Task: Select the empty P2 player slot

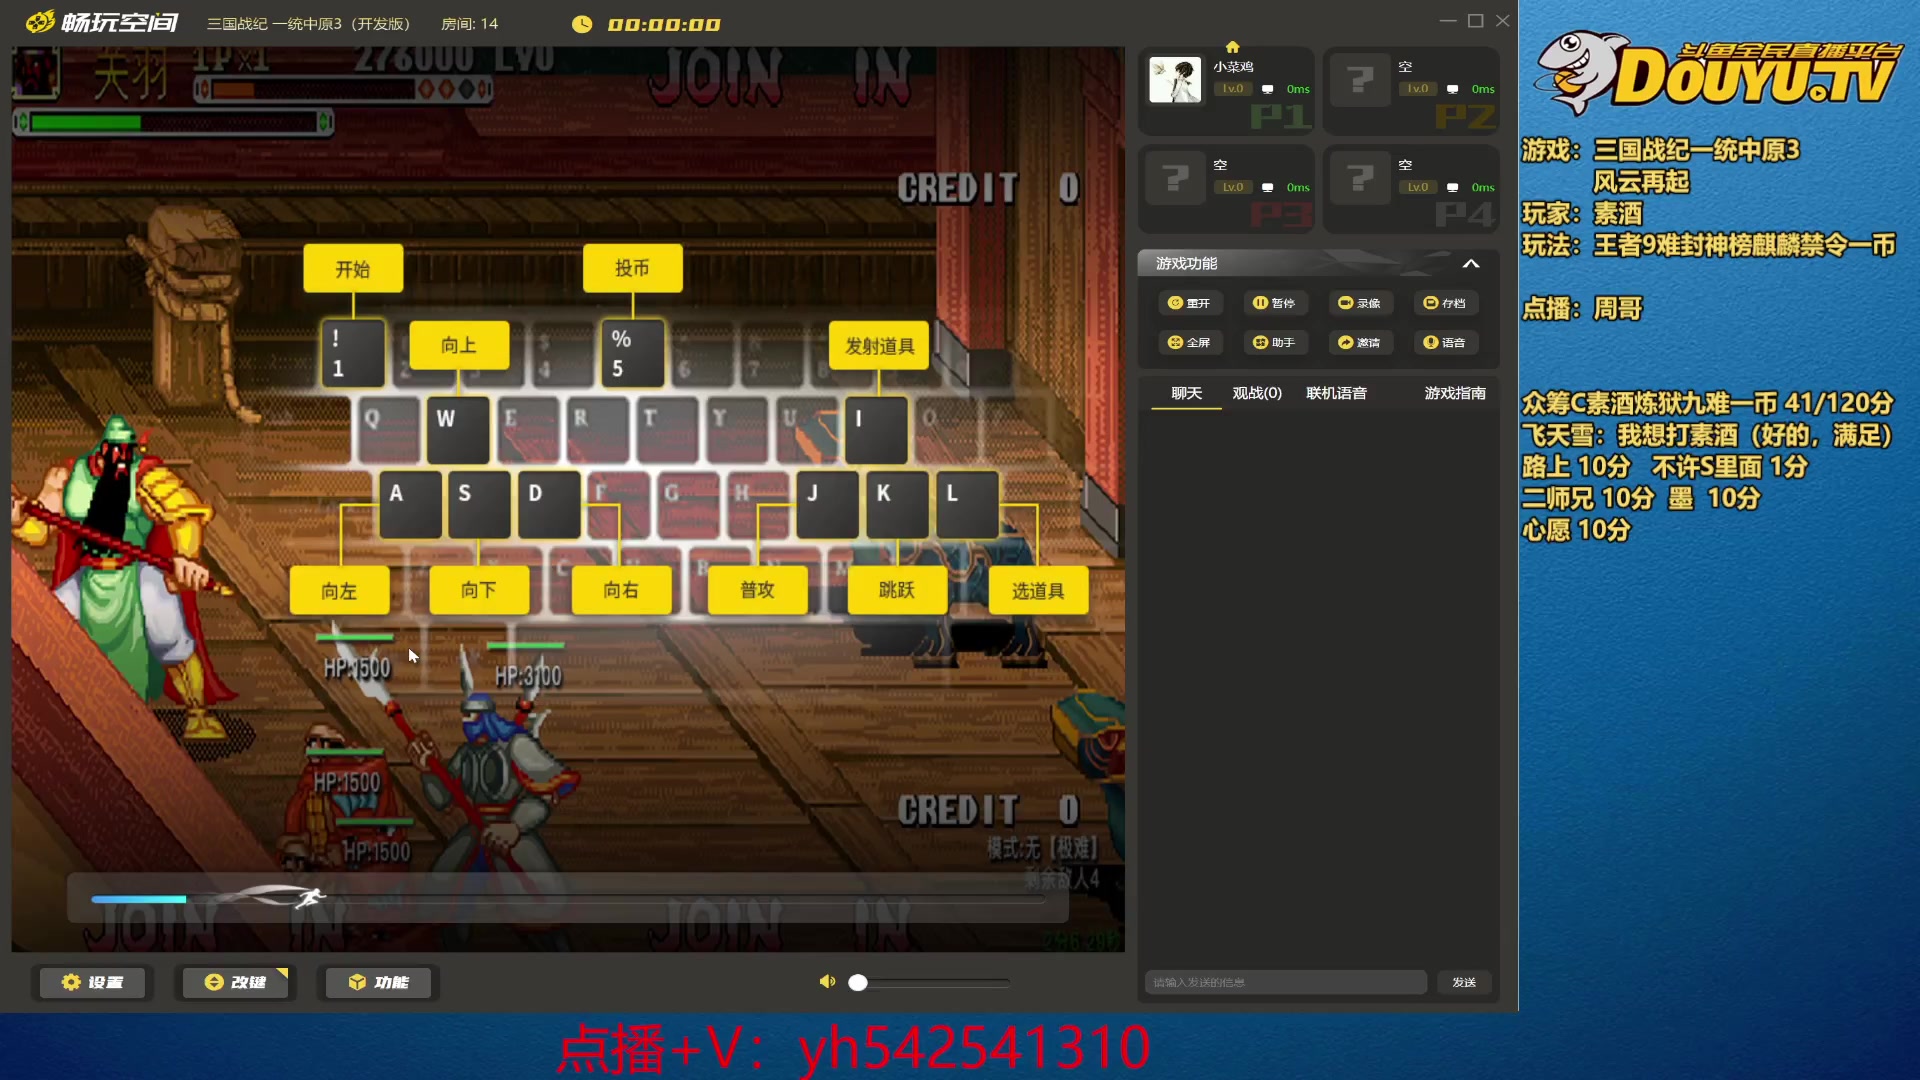Action: tap(1411, 90)
